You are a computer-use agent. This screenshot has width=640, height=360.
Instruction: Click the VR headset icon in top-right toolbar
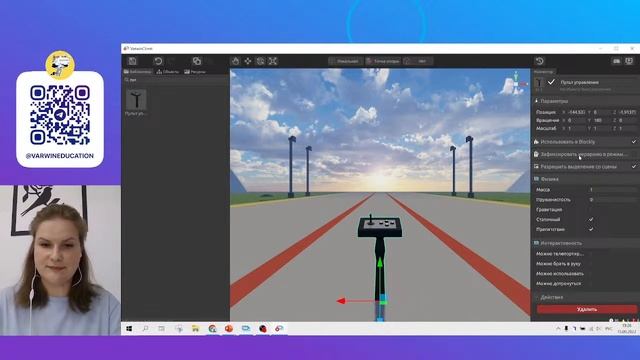point(616,61)
